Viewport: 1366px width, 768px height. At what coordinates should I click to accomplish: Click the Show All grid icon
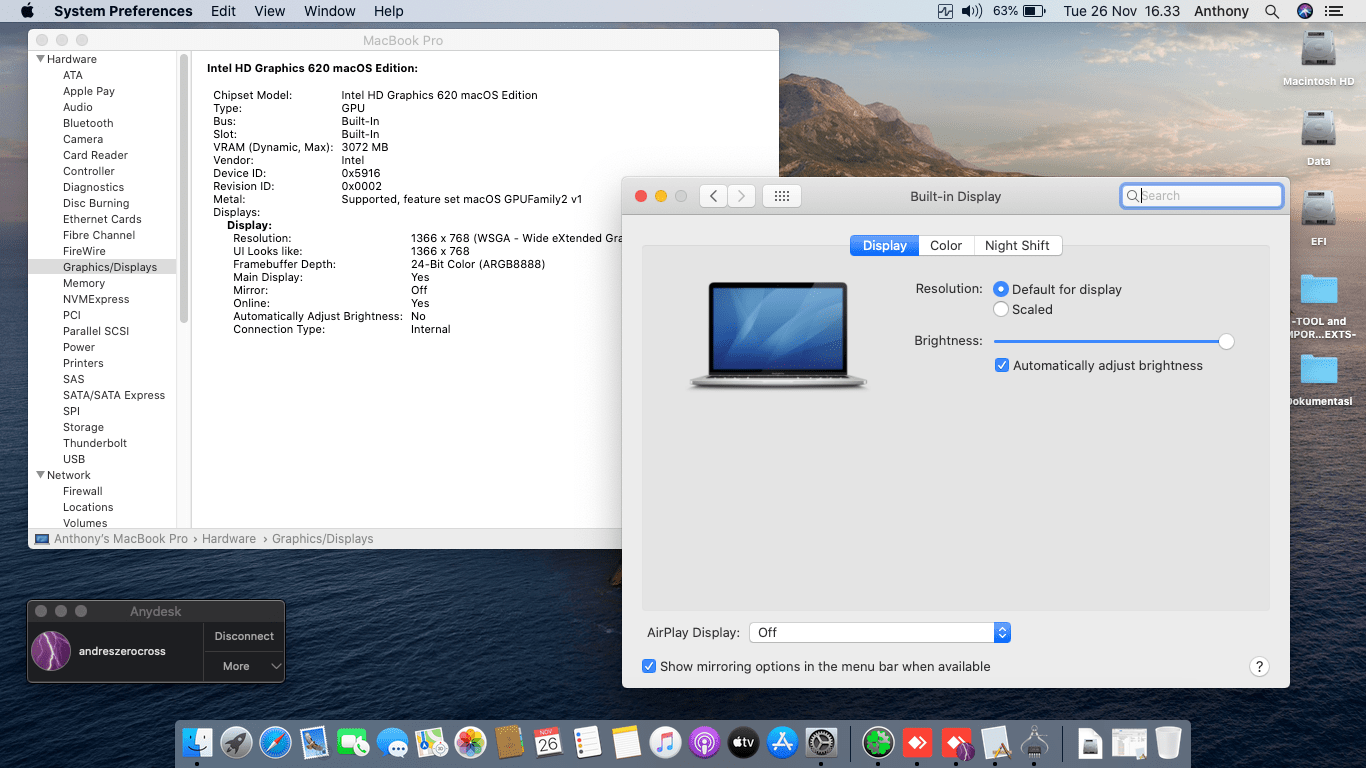[782, 196]
